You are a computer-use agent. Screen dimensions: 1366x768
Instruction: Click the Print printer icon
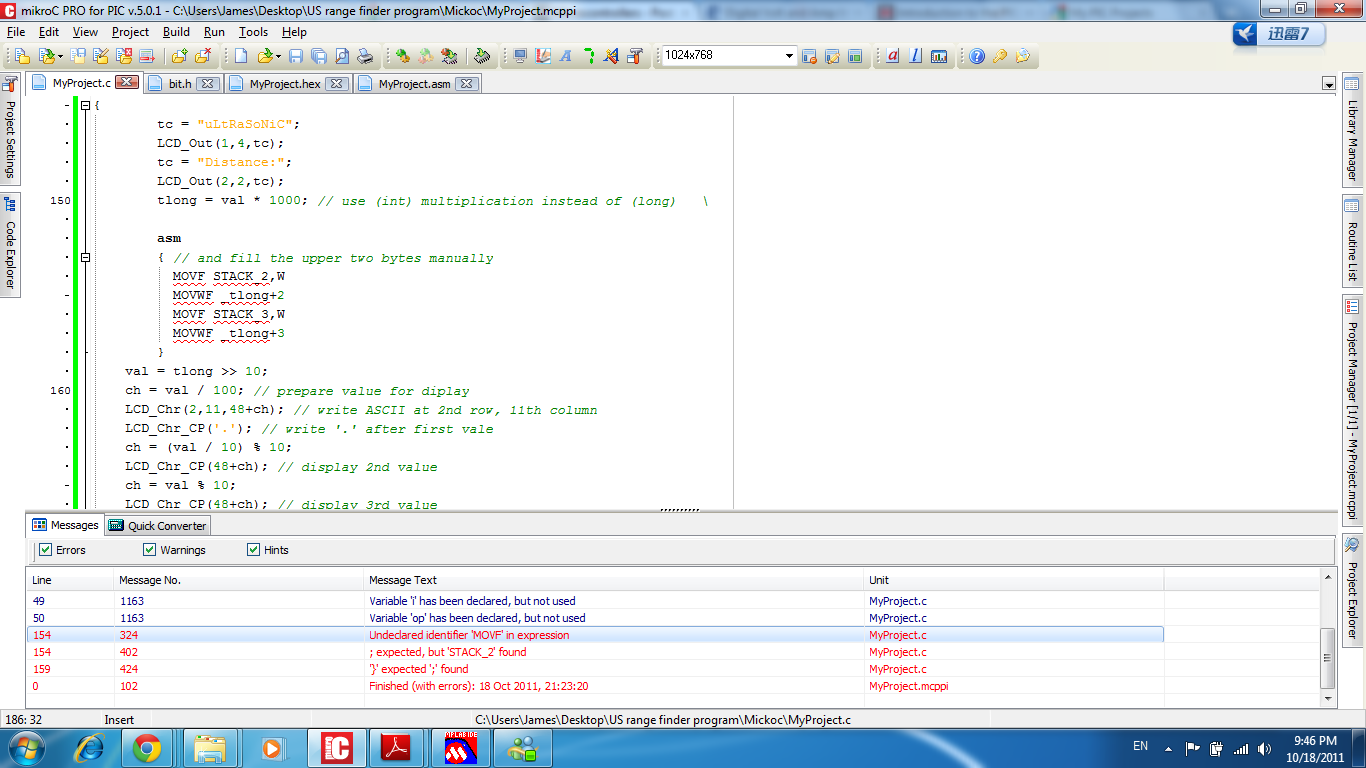(x=366, y=56)
